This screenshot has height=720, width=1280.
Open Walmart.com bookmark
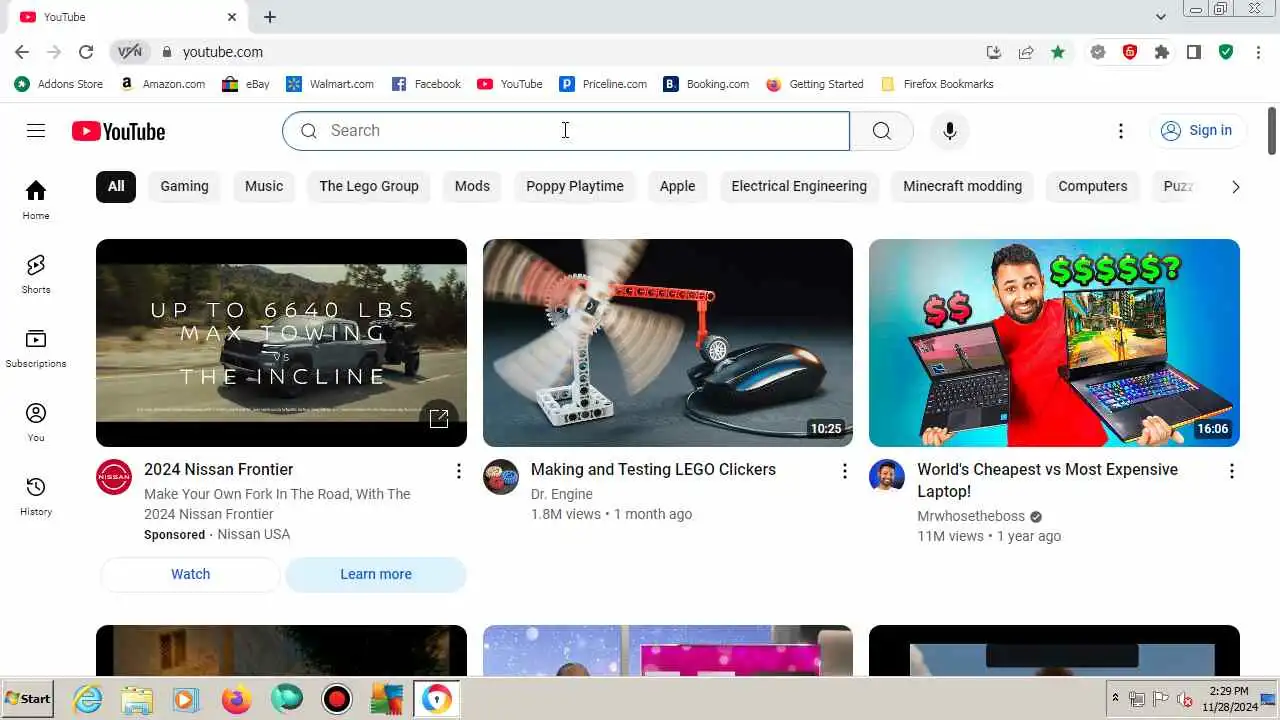point(330,84)
